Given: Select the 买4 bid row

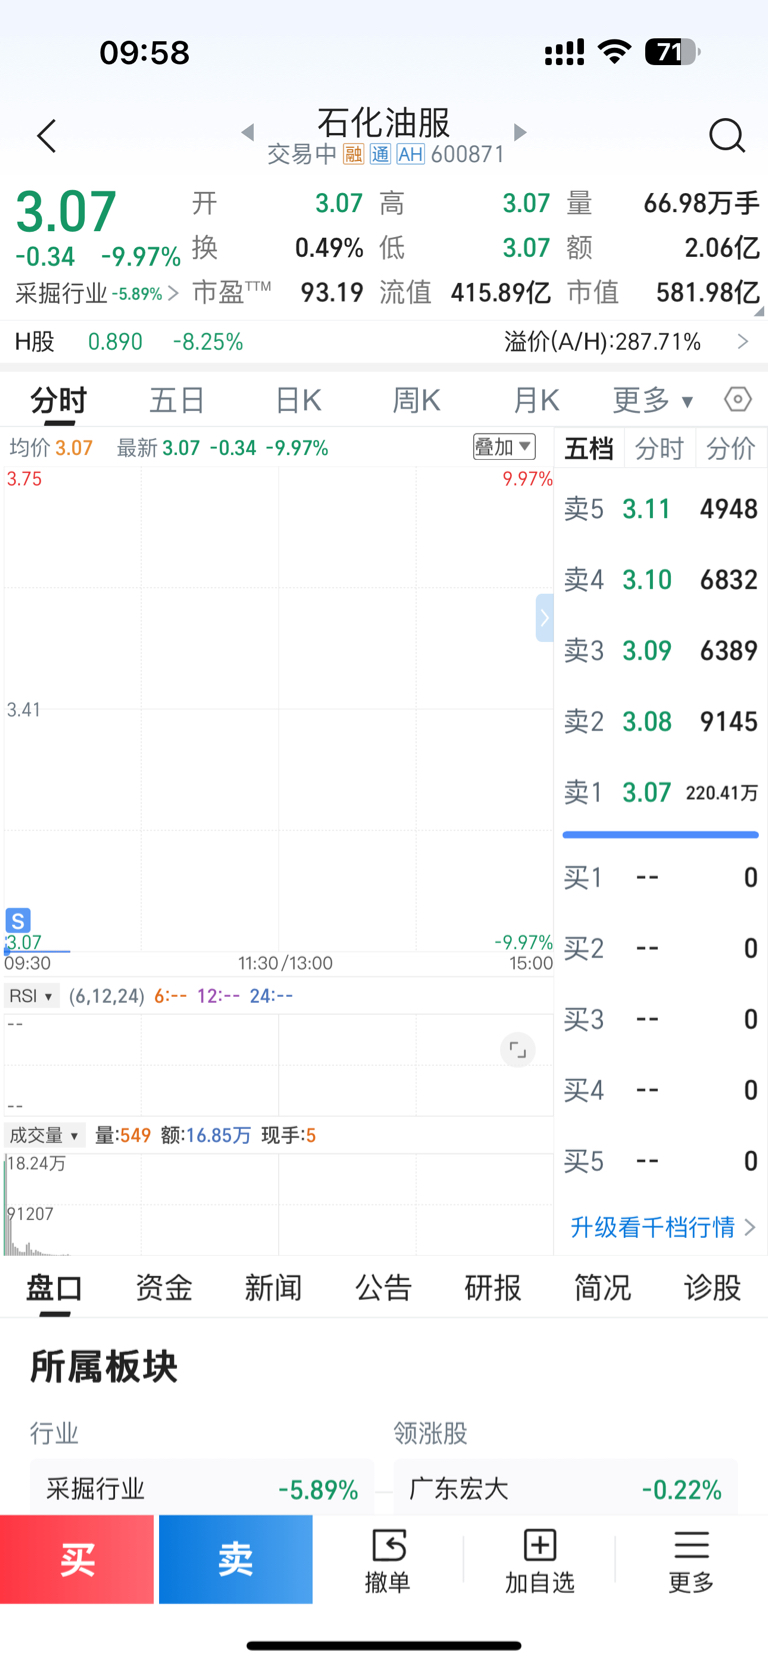Looking at the screenshot, I should 661,1091.
